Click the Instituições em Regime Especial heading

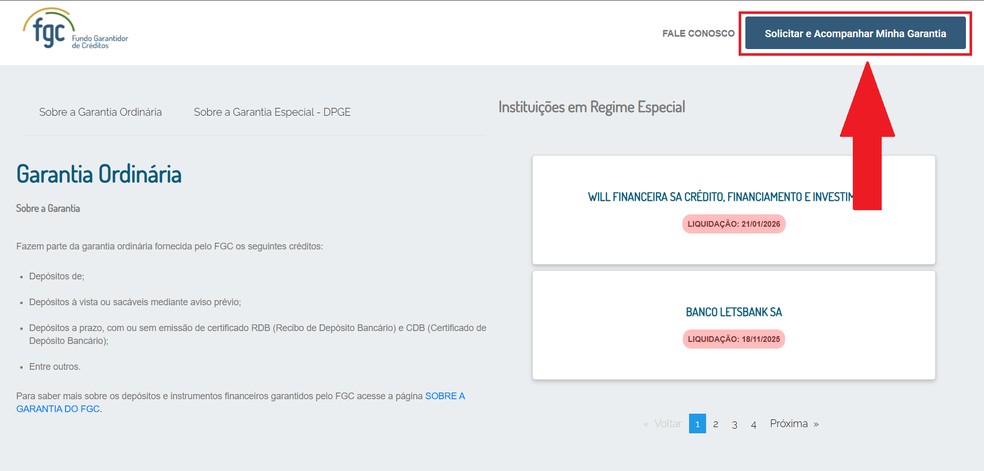(591, 107)
